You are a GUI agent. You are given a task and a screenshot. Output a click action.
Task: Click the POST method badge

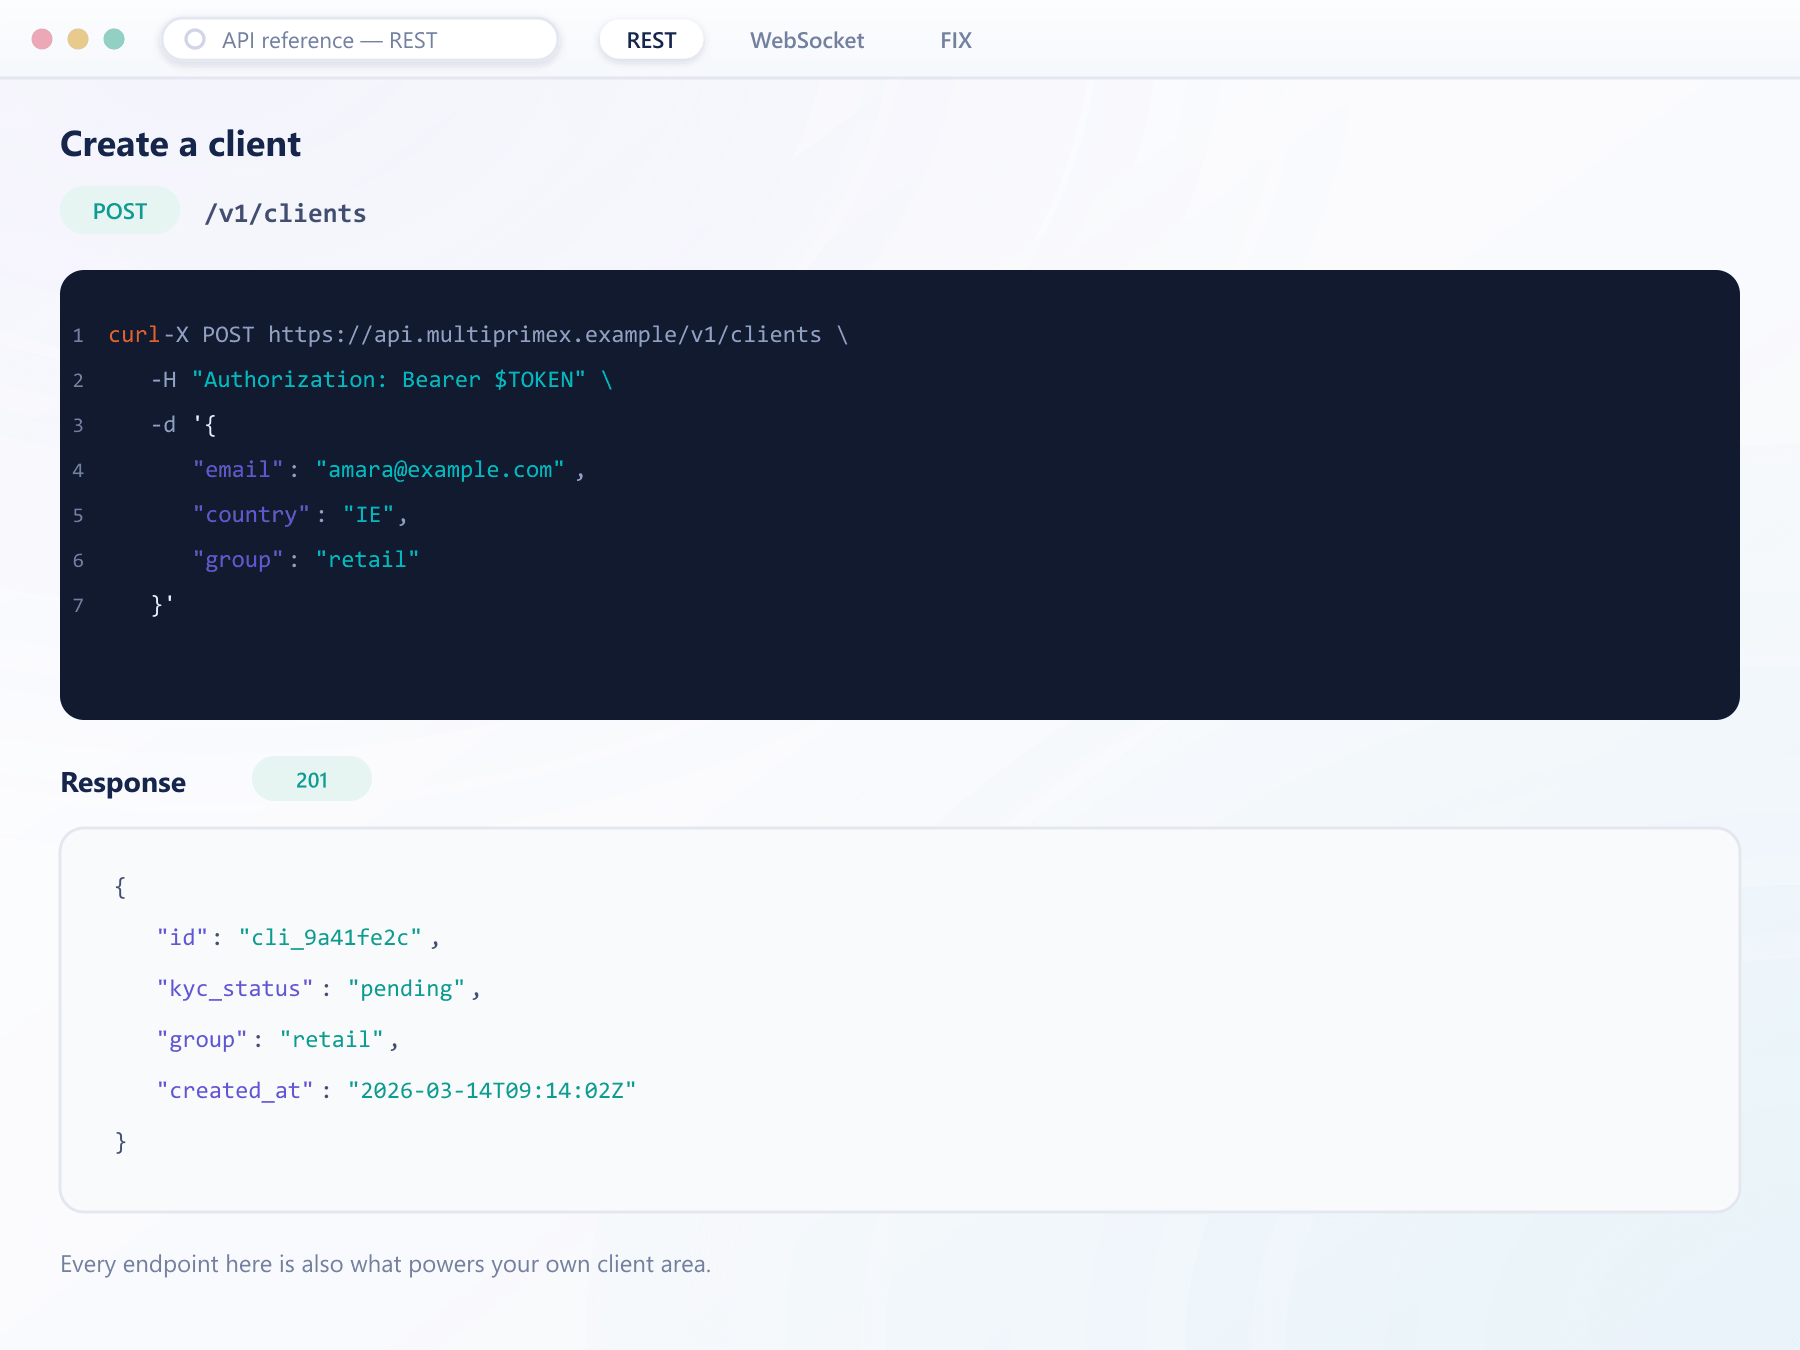click(x=120, y=211)
